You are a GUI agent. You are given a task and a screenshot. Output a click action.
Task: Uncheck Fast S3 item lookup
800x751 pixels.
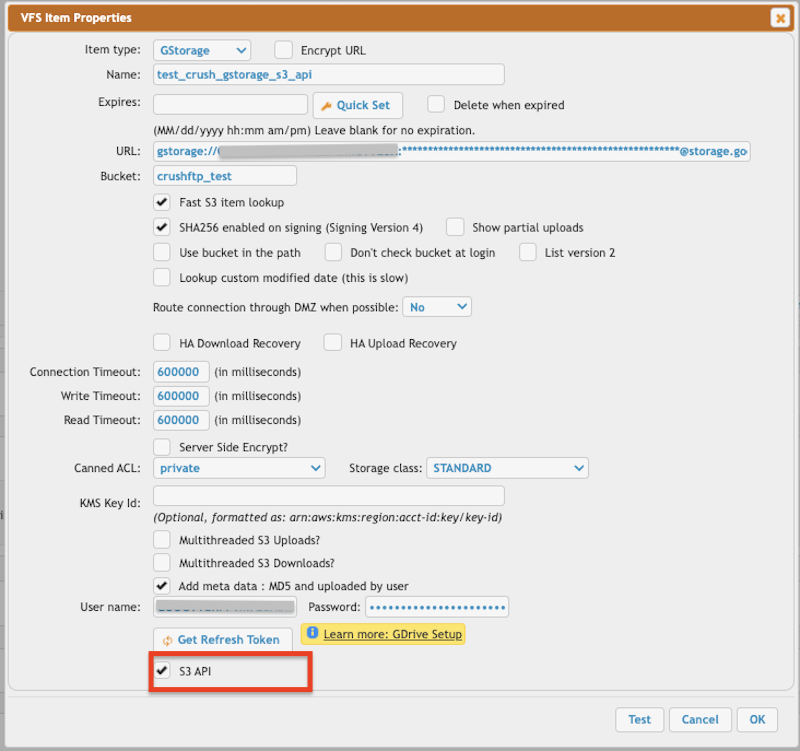(x=162, y=202)
